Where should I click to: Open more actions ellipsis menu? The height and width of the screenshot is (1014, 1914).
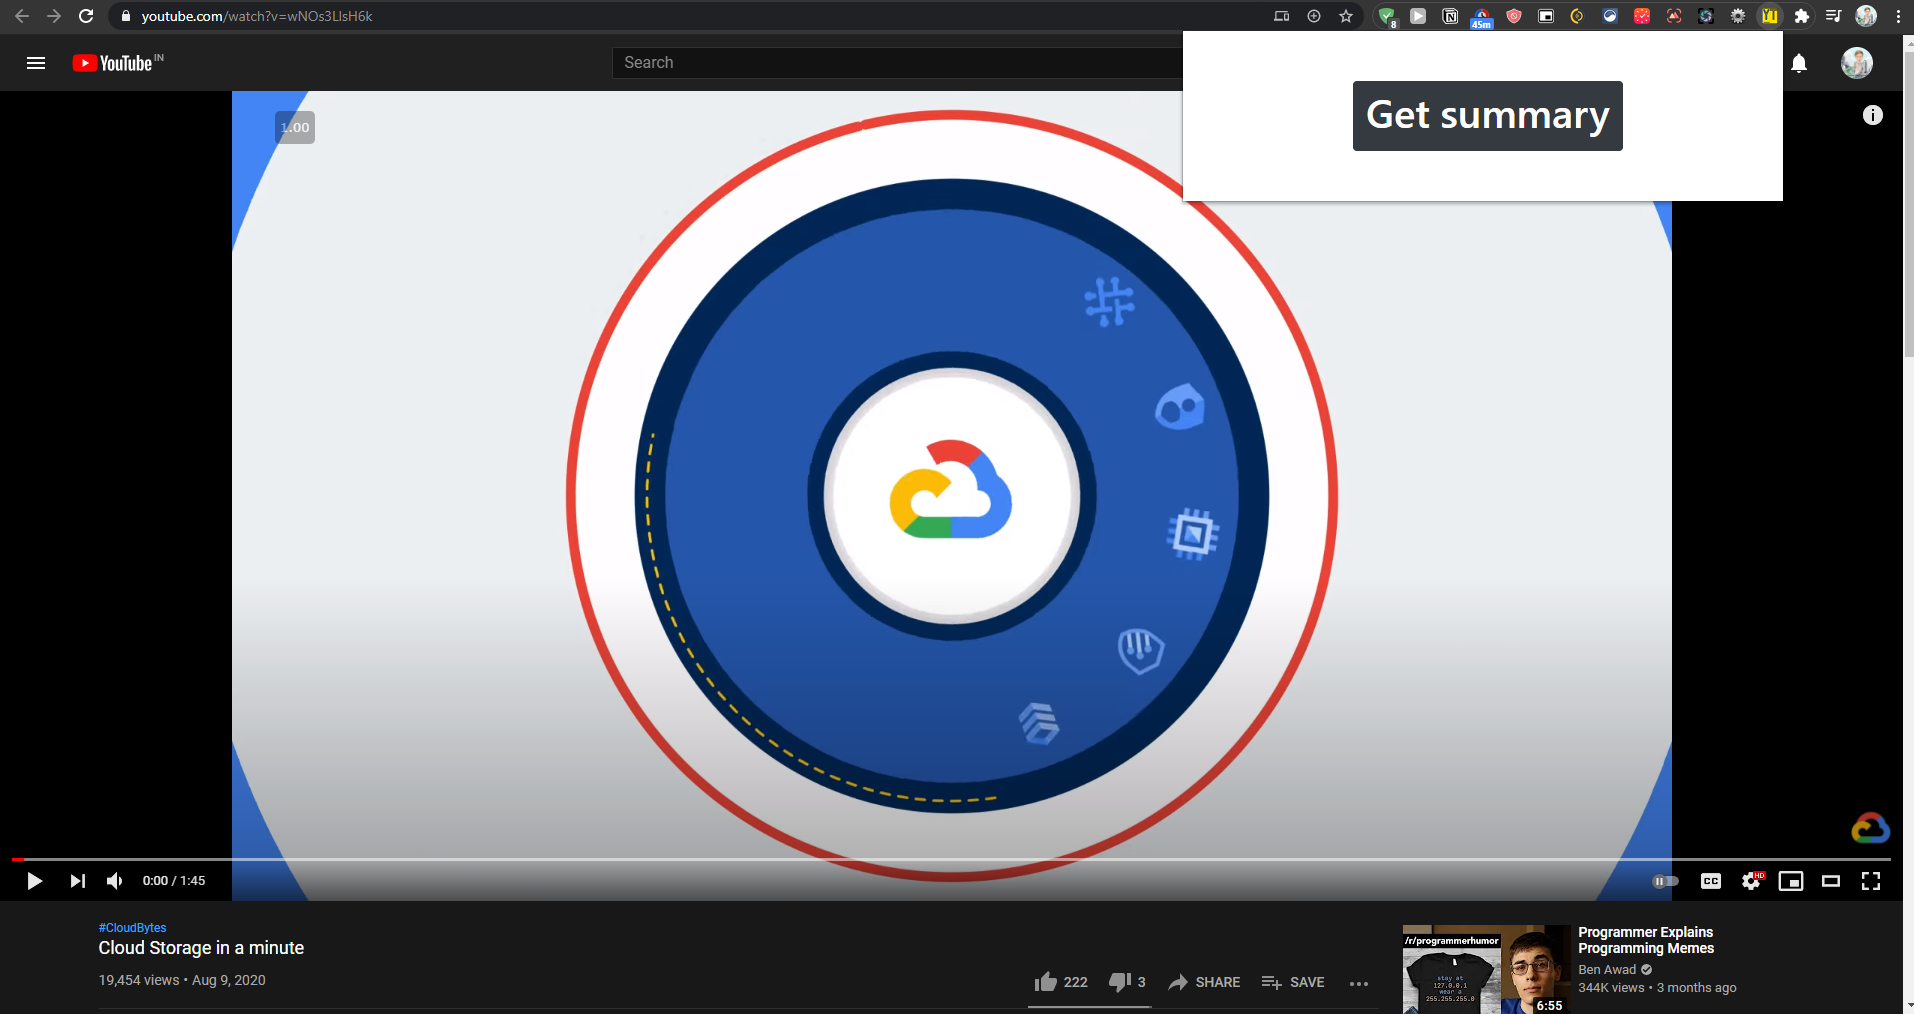tap(1359, 983)
